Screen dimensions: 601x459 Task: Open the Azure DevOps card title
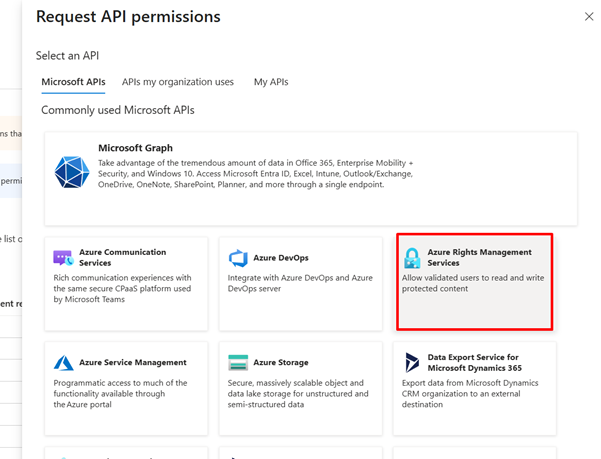pos(281,257)
